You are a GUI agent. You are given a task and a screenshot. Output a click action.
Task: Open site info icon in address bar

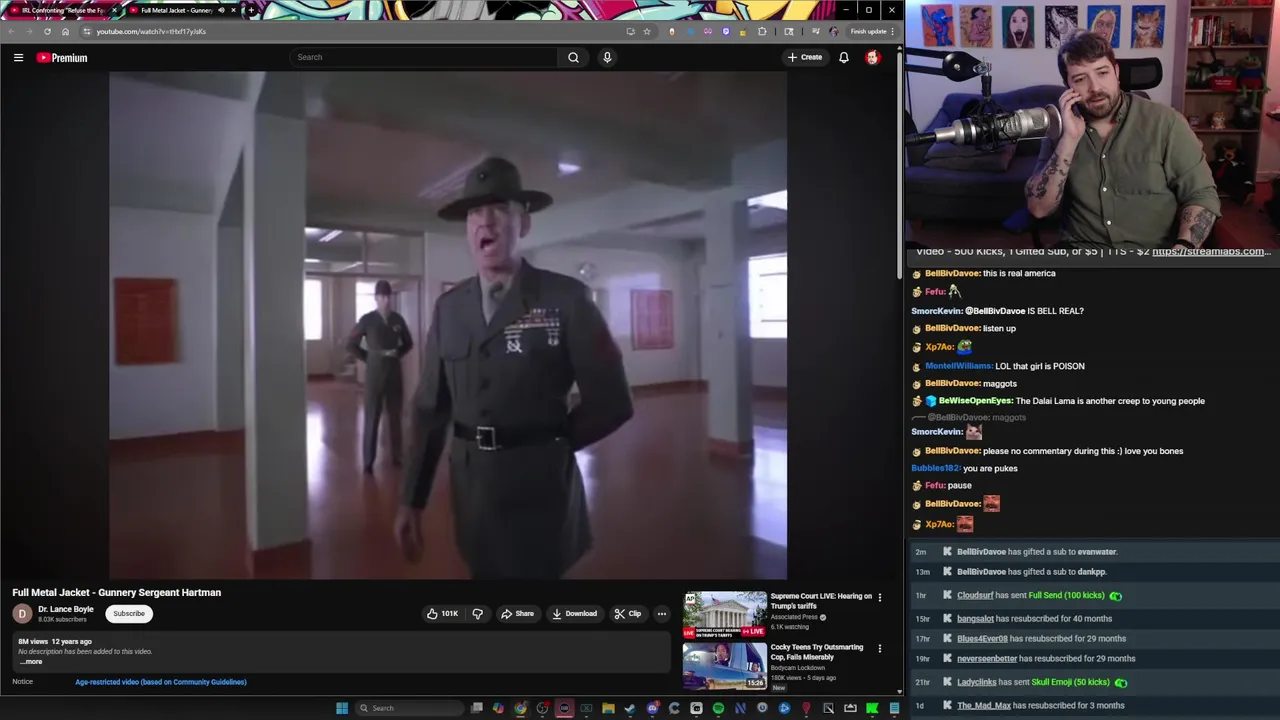coord(87,31)
